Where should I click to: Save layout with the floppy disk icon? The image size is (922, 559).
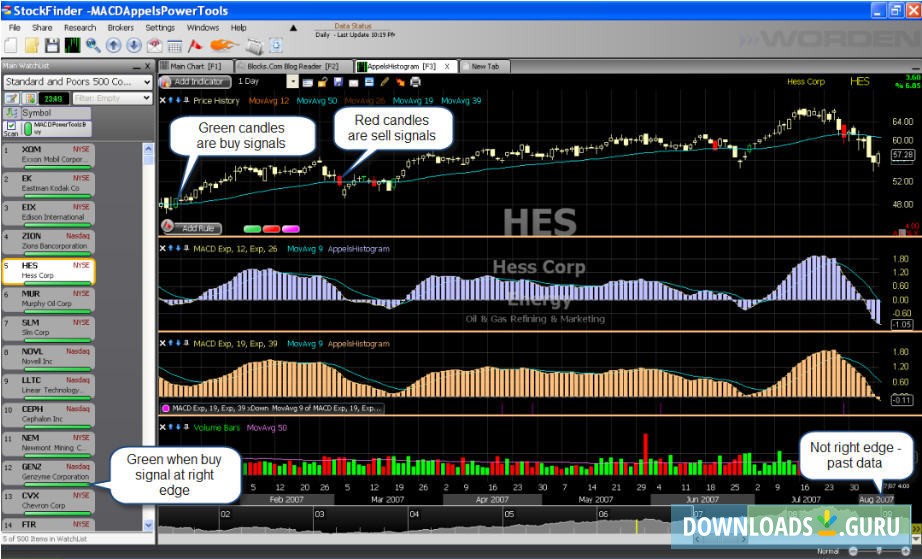click(x=52, y=46)
